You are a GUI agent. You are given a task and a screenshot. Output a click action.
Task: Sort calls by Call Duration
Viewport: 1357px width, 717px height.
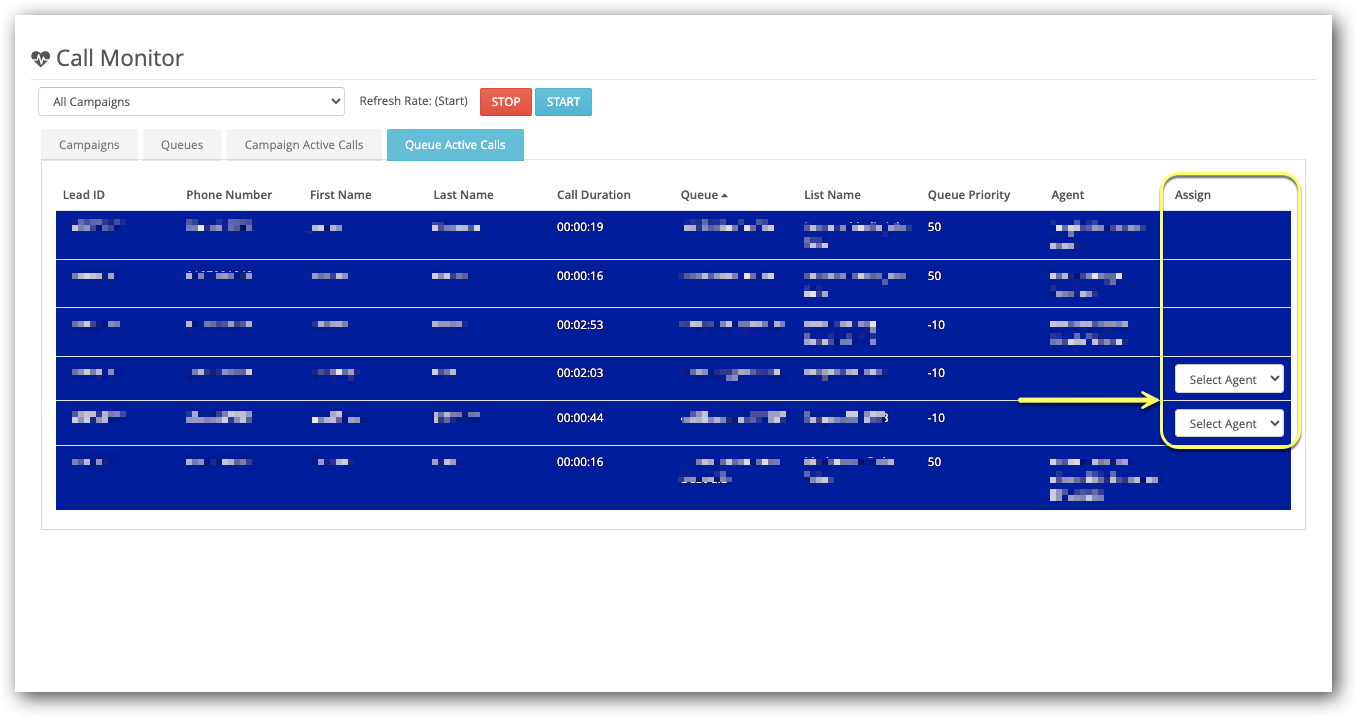coord(594,194)
